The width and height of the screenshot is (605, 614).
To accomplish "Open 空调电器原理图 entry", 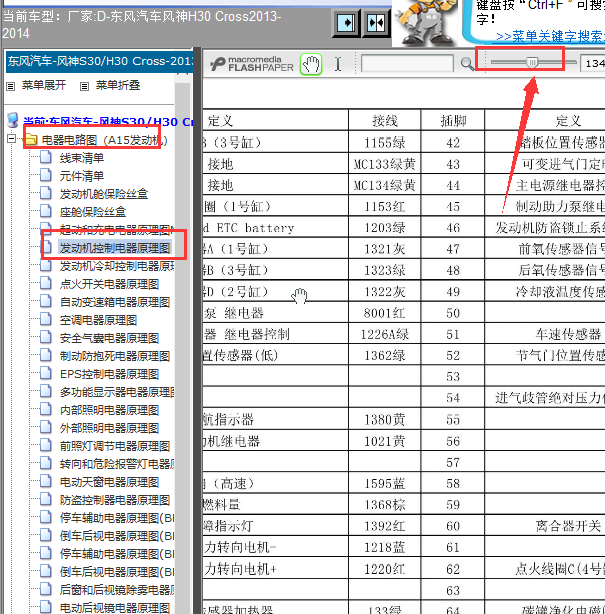I will point(98,320).
